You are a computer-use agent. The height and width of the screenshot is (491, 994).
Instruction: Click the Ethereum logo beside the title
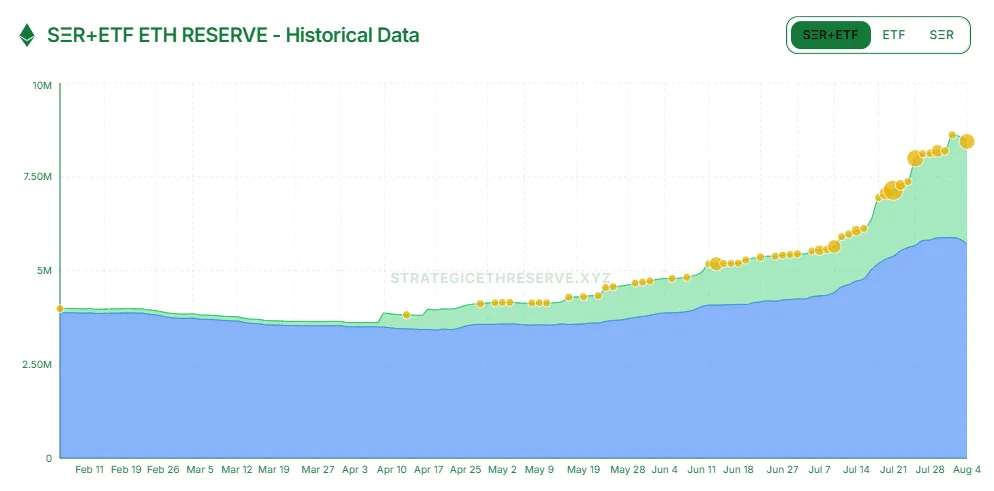click(27, 35)
